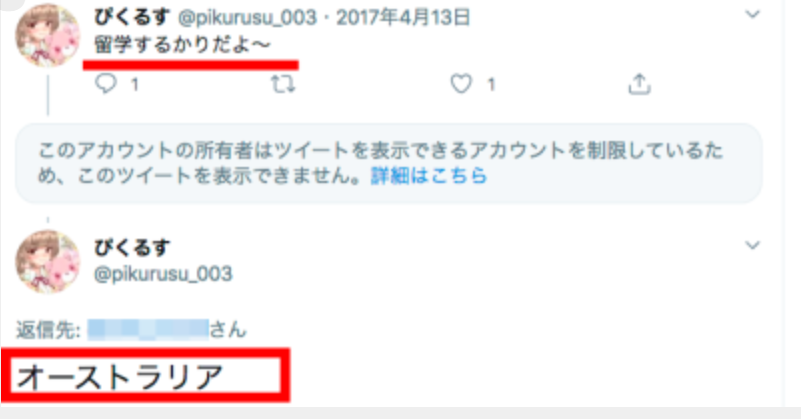Click the ぴくるす name on the top tweet

[x=132, y=17]
